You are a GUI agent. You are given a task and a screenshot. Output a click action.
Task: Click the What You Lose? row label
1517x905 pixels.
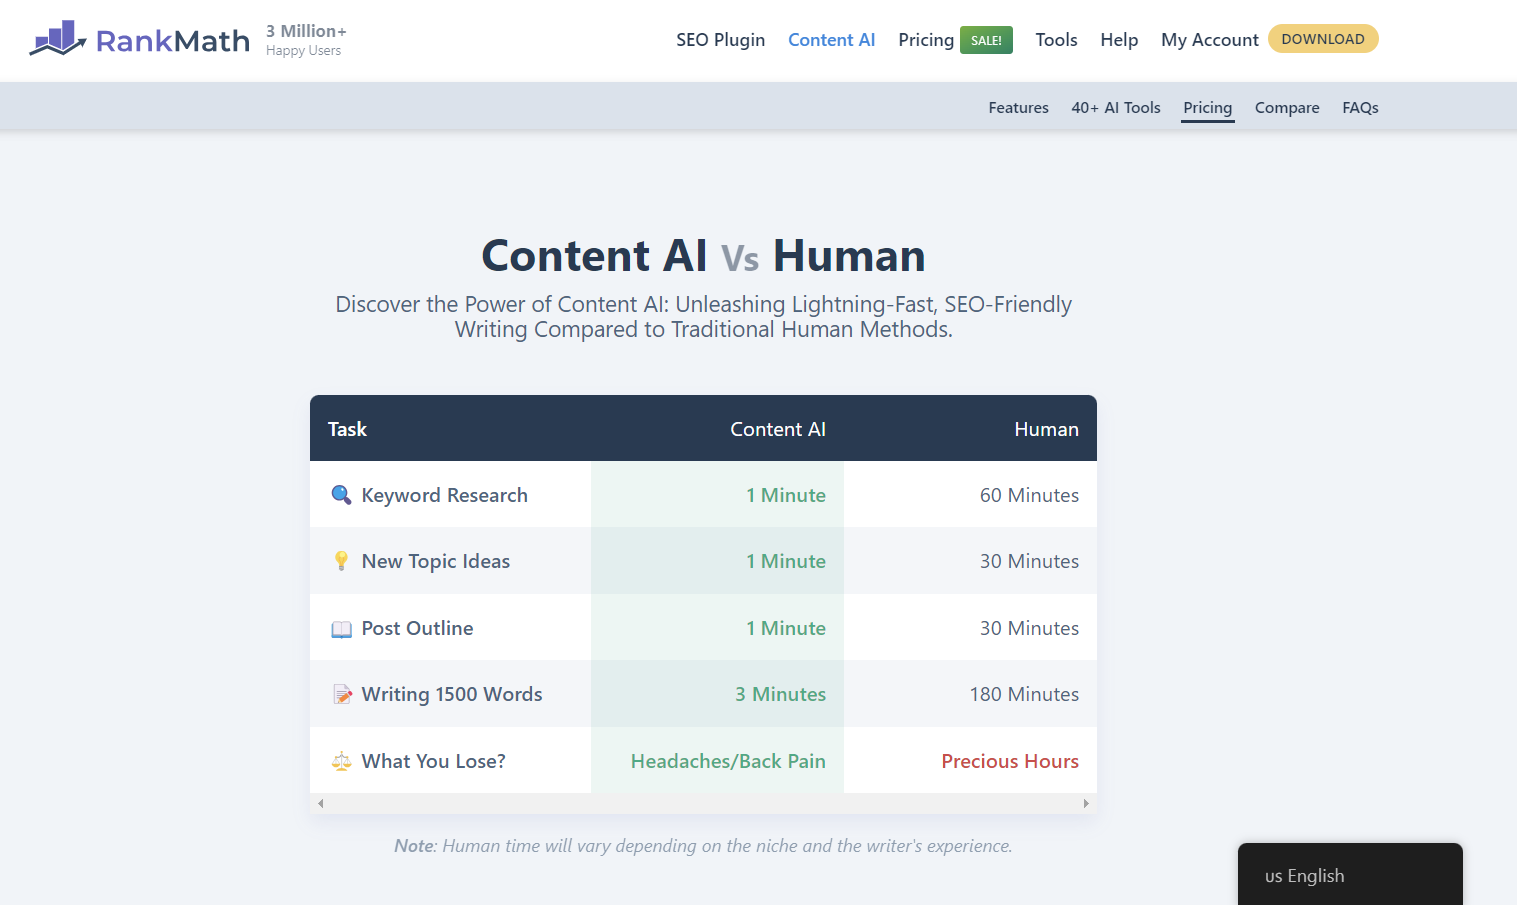point(433,761)
